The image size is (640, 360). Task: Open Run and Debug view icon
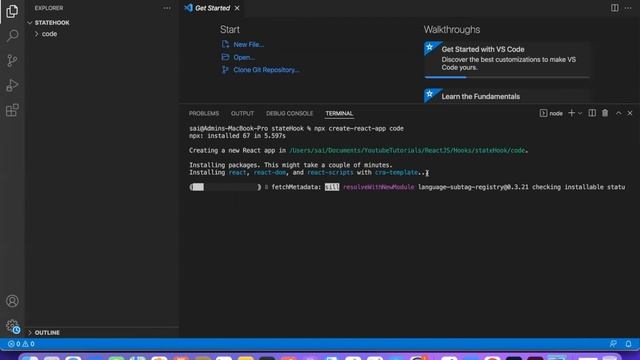12,85
